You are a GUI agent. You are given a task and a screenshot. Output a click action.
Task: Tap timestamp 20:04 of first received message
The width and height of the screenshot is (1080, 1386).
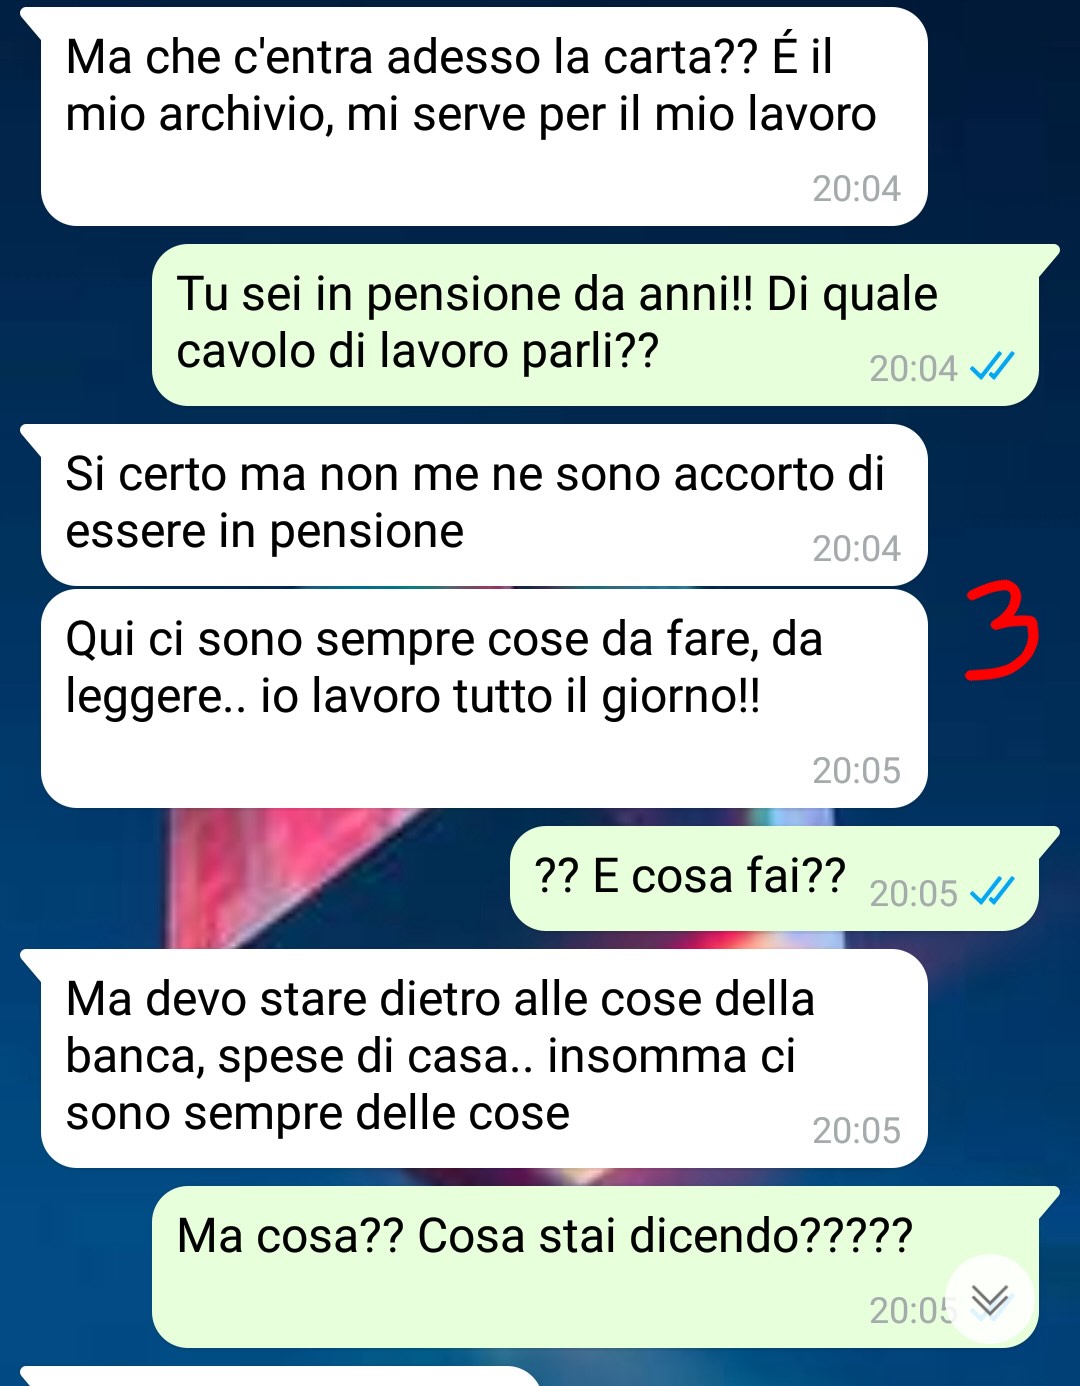click(x=856, y=188)
